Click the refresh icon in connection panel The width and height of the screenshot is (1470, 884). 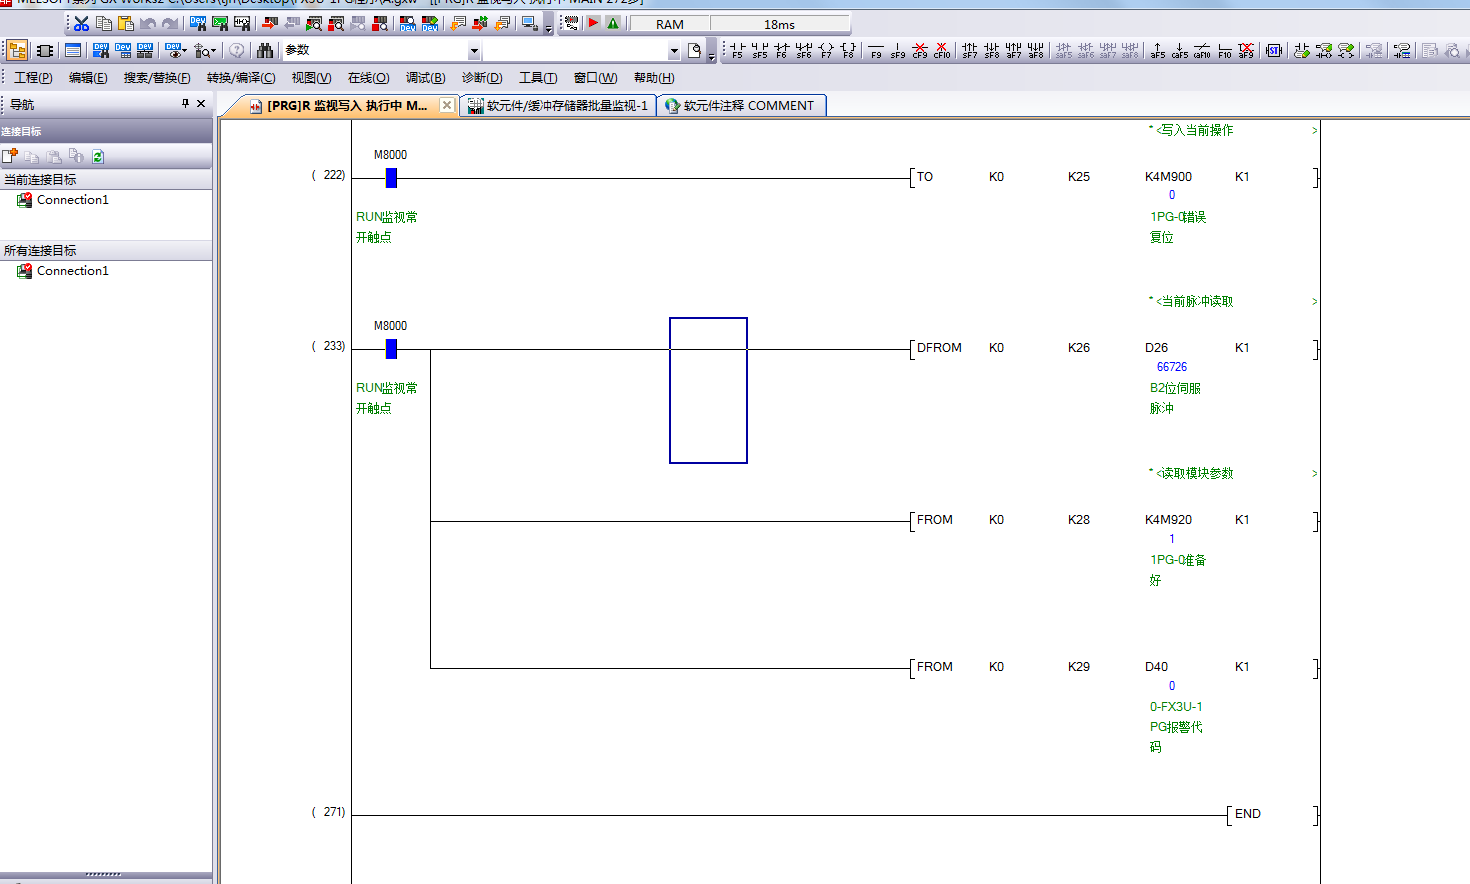click(98, 157)
